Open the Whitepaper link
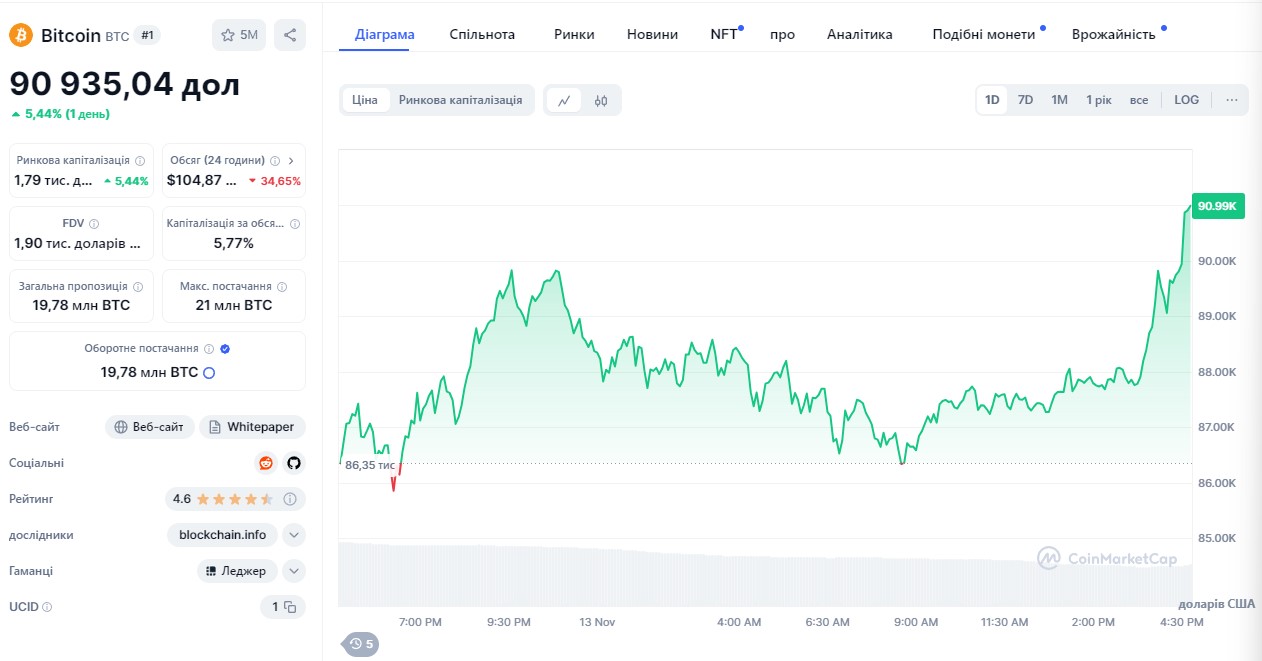The width and height of the screenshot is (1262, 661). coord(252,427)
